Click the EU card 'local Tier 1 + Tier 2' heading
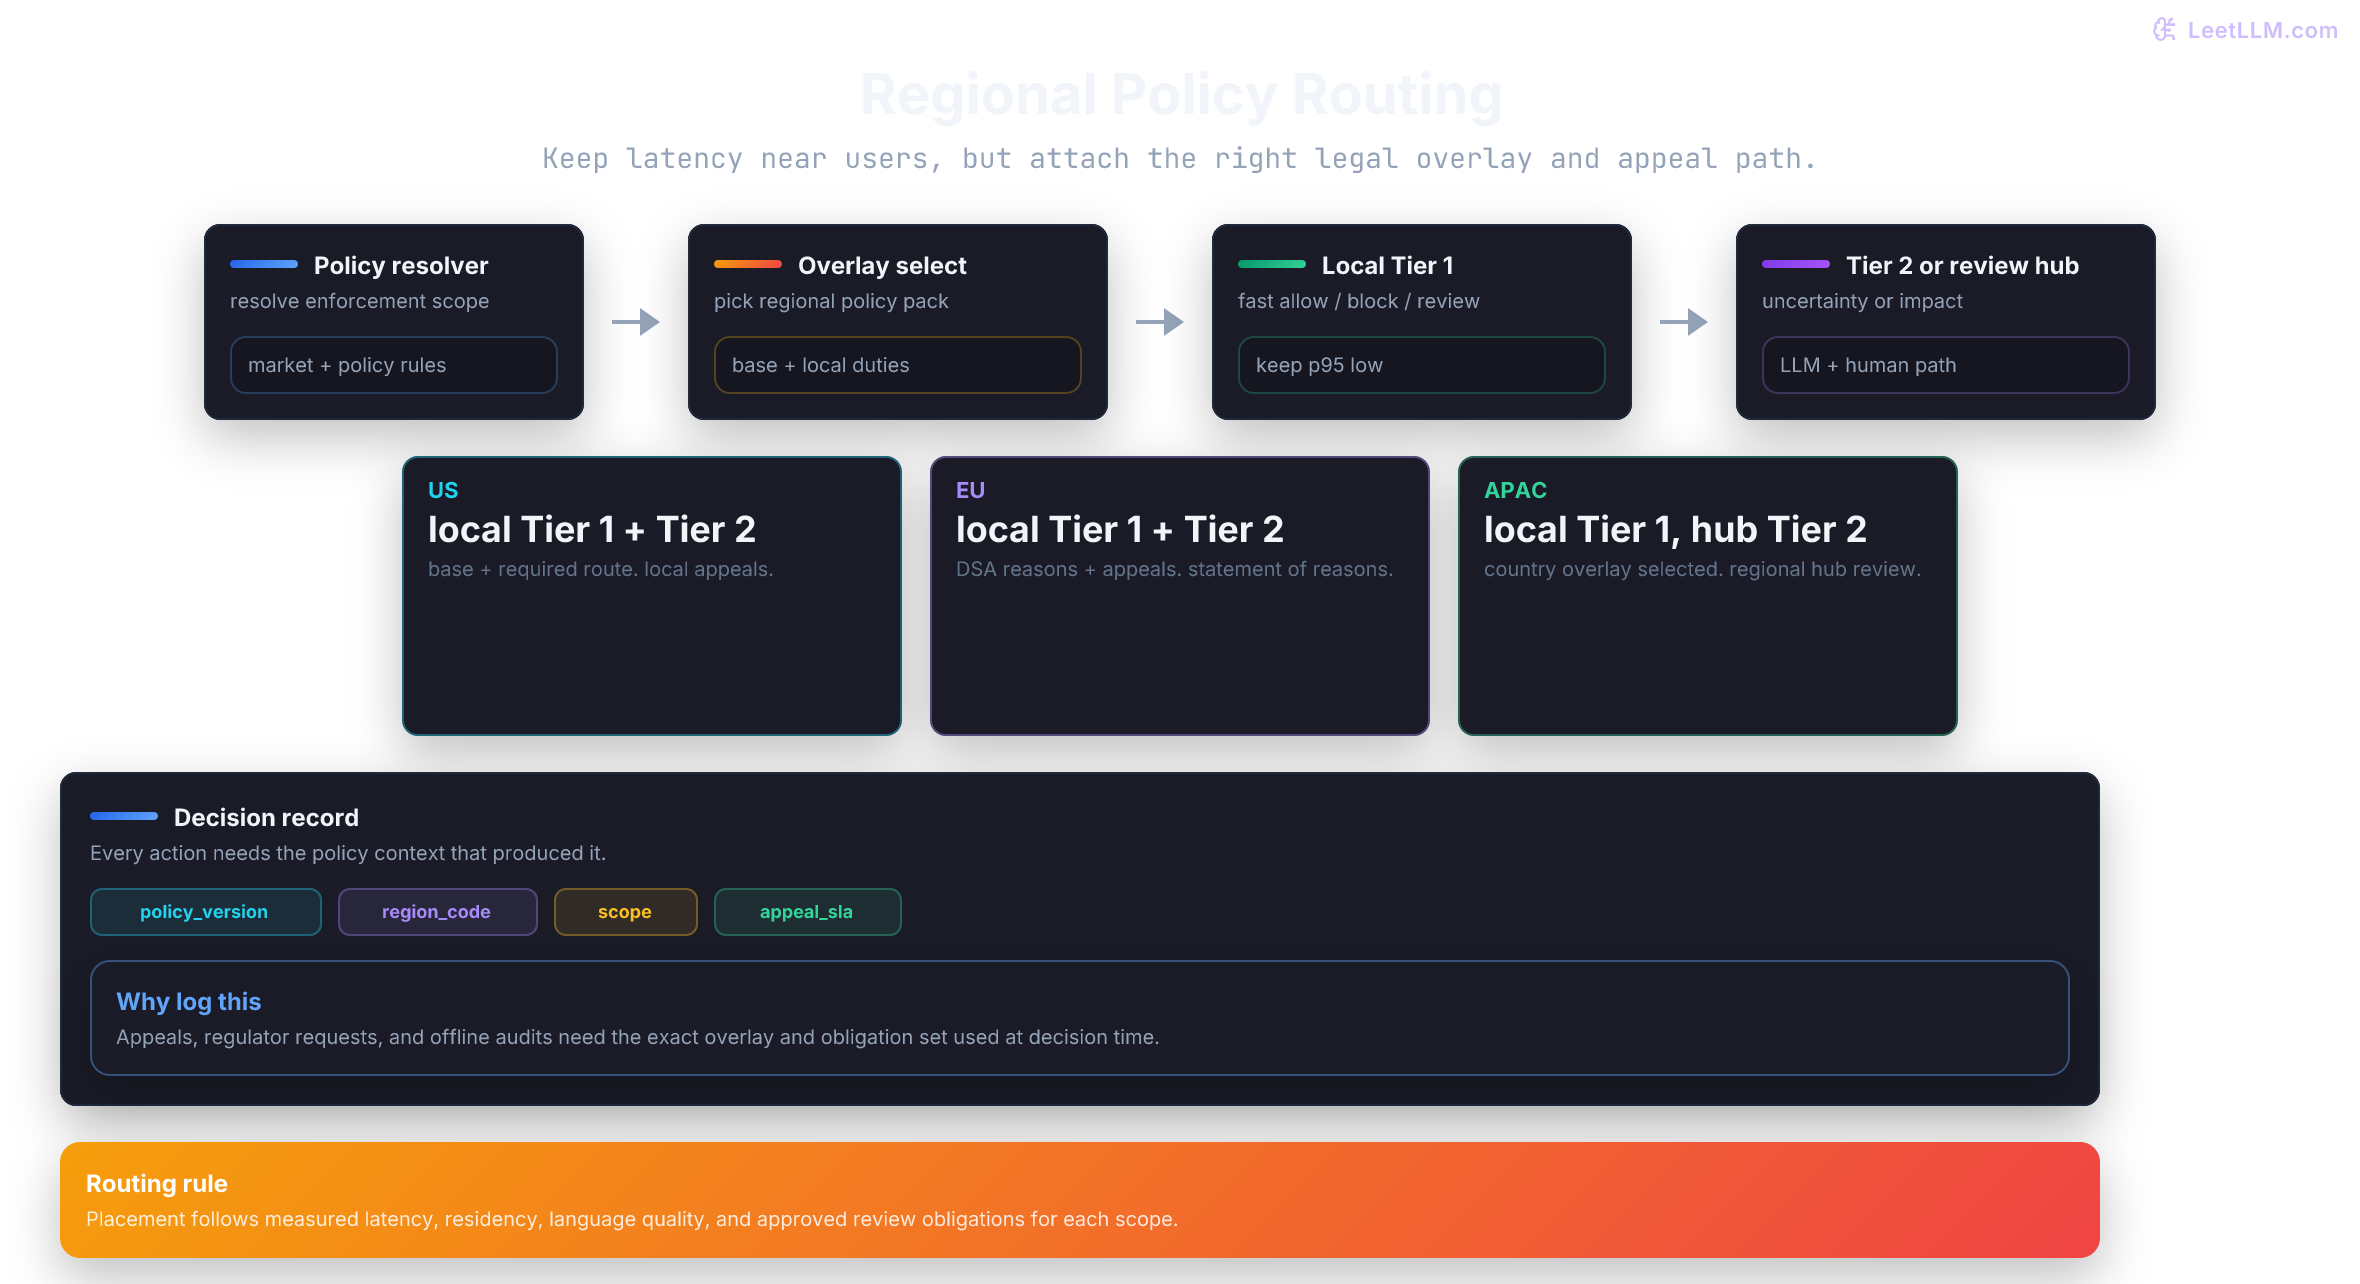The height and width of the screenshot is (1284, 2360). [1120, 529]
